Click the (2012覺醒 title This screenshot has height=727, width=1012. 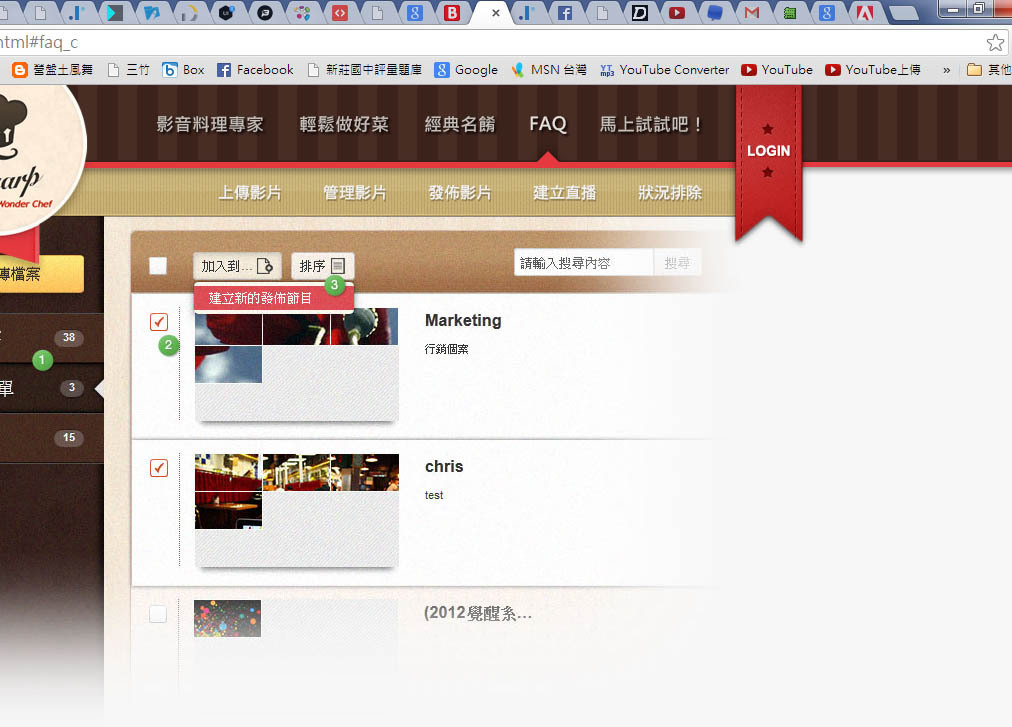coord(478,613)
